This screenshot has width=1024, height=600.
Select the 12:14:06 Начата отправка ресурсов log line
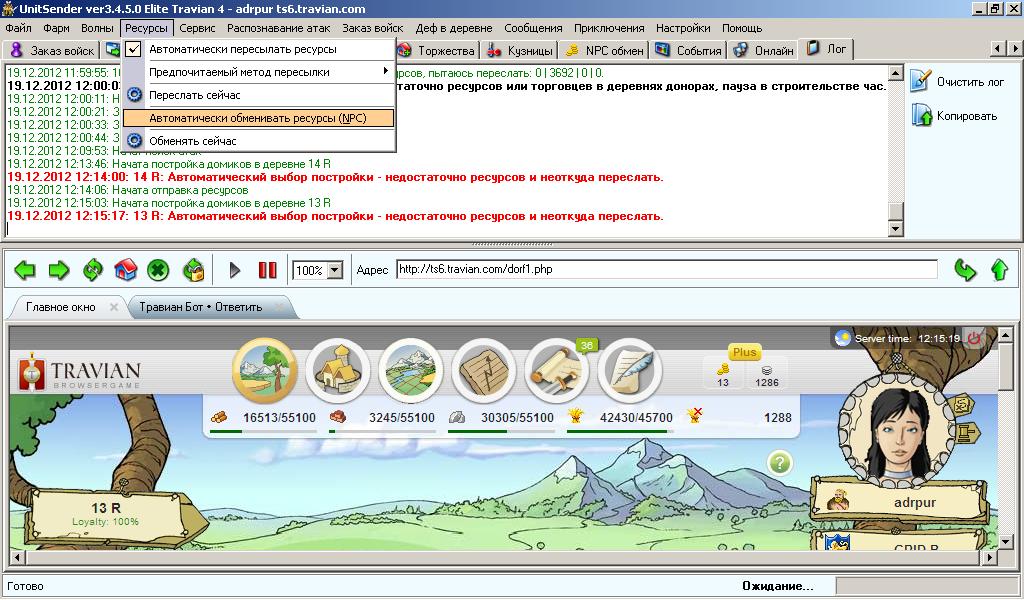pos(127,190)
